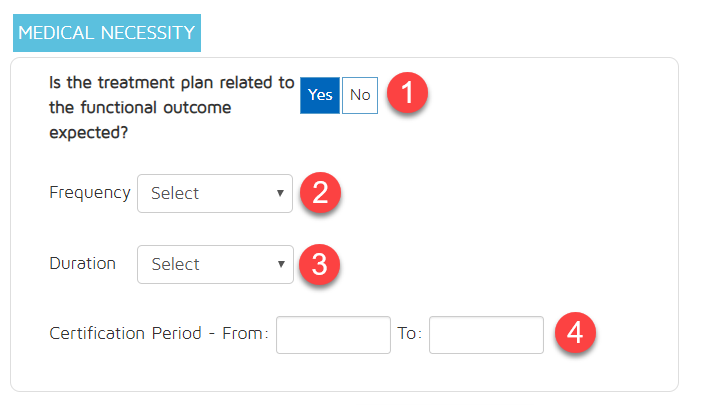
Task: Select No for treatment plan question
Action: [x=360, y=95]
